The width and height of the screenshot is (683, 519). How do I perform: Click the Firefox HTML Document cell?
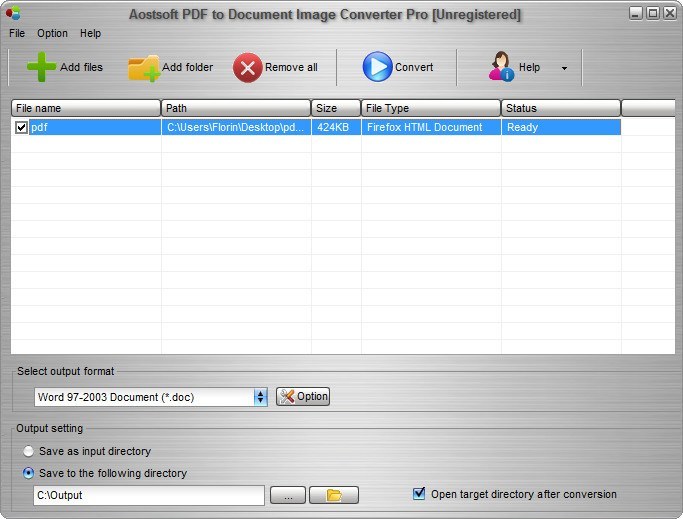tap(431, 127)
